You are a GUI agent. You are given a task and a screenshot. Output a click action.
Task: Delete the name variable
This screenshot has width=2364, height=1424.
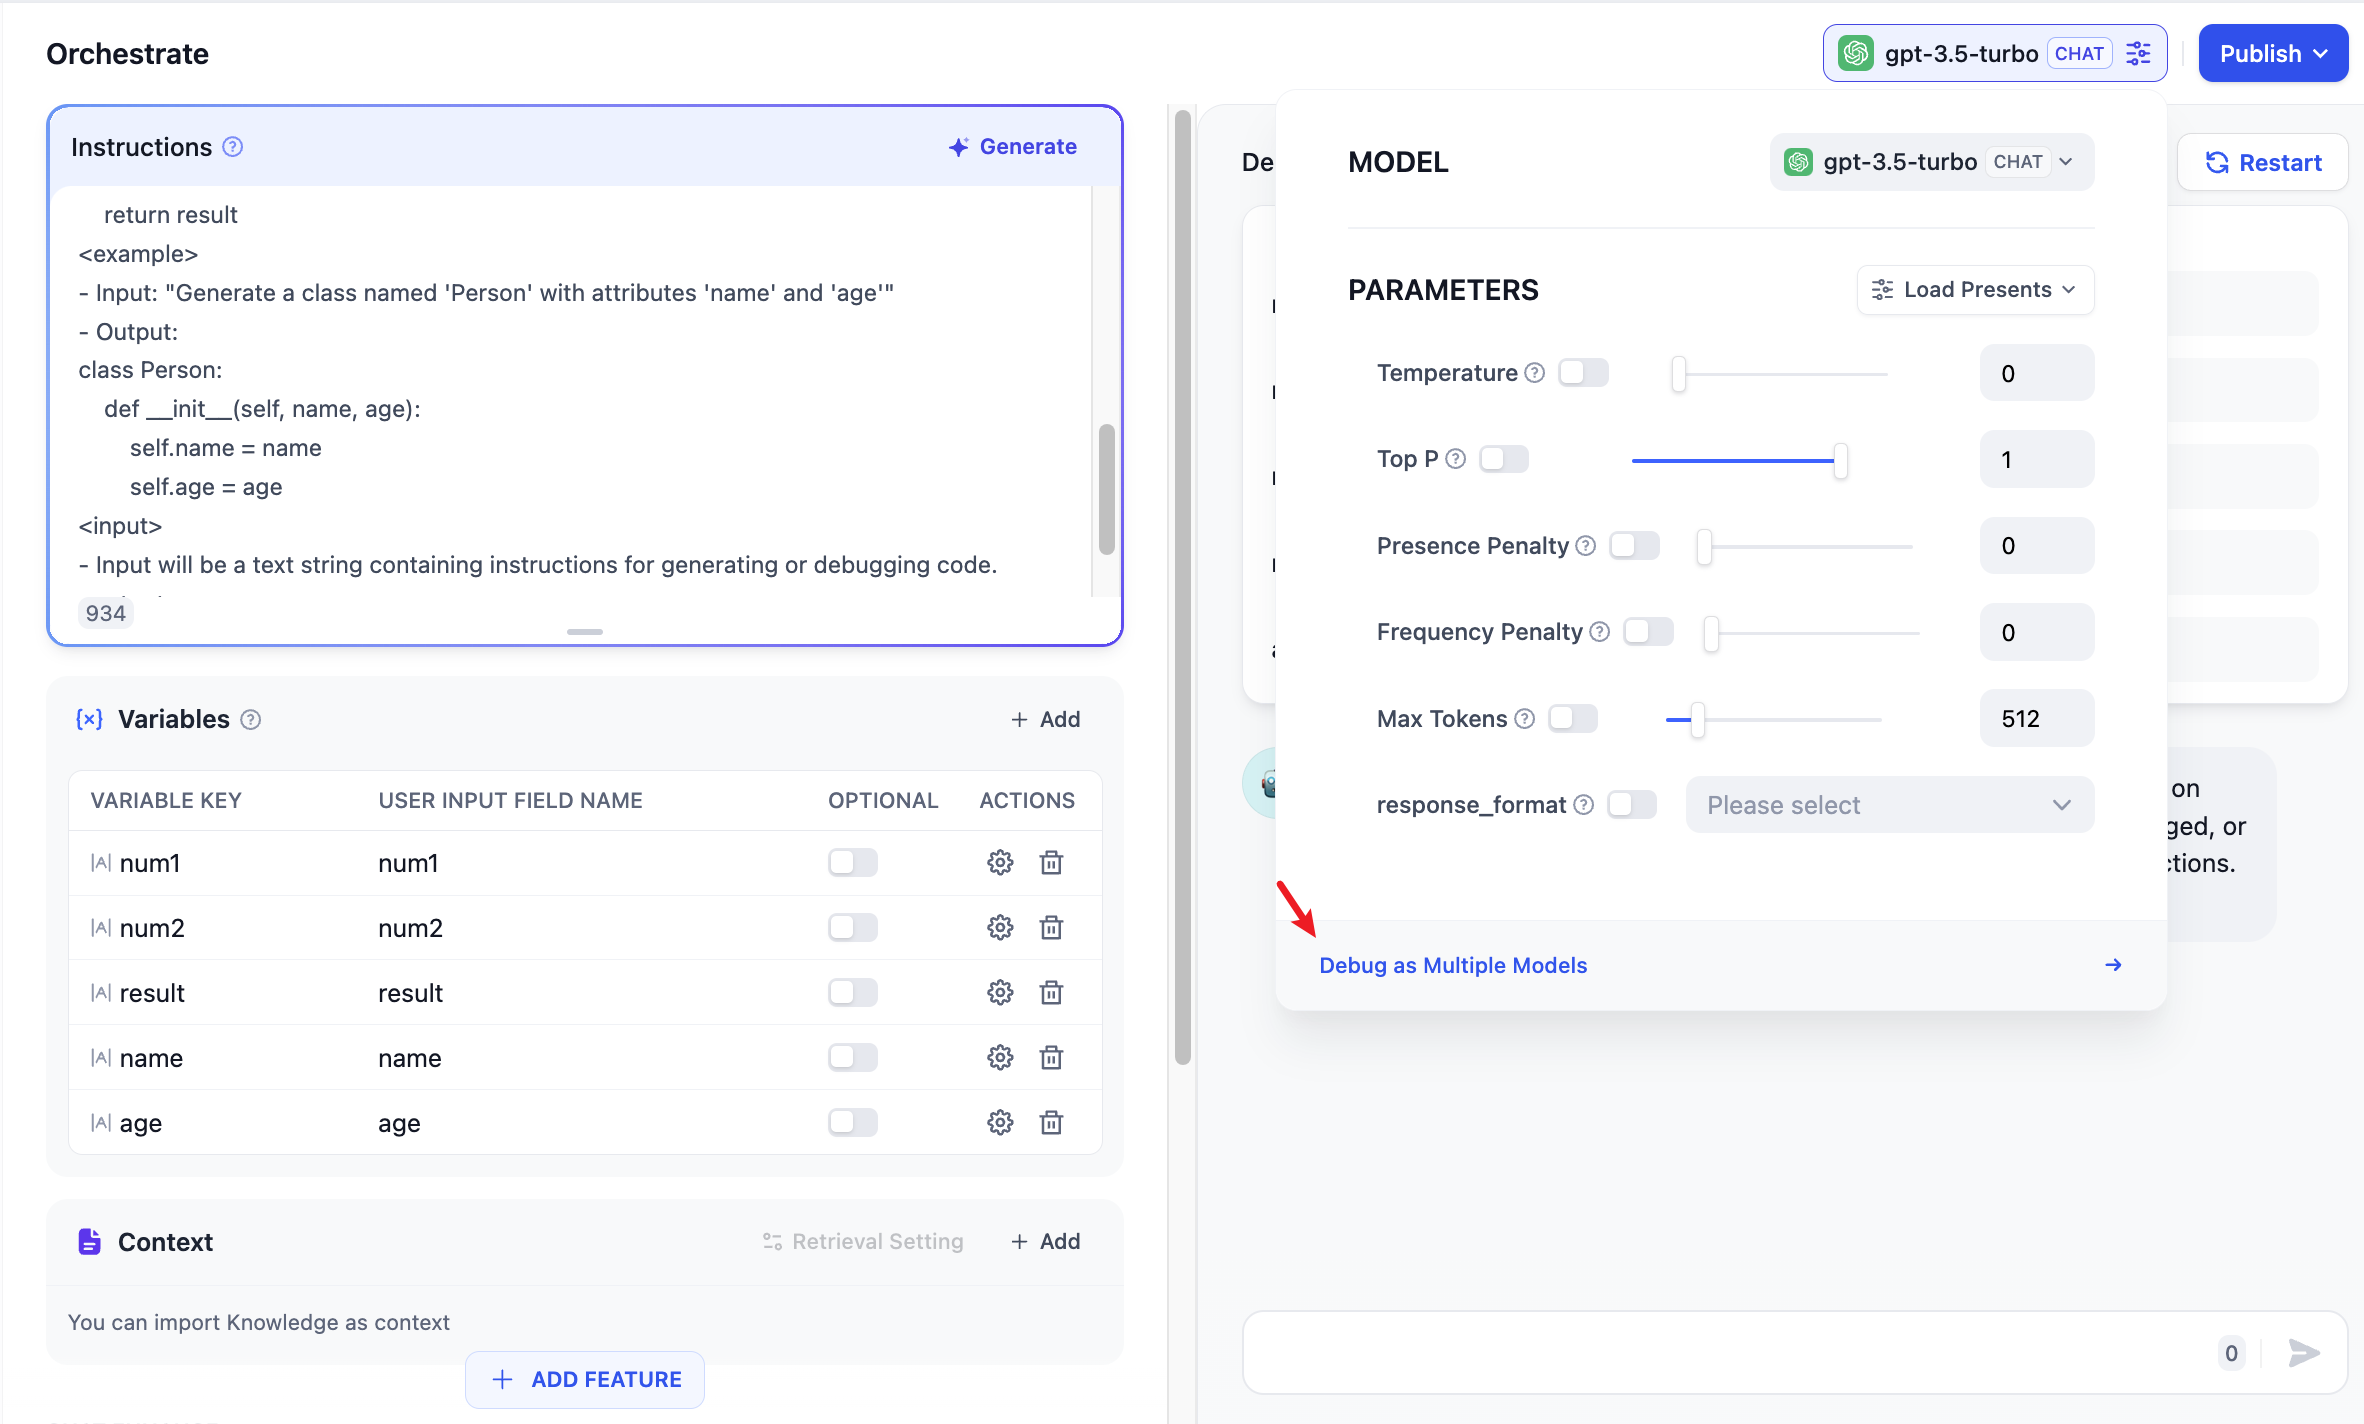pos(1051,1058)
